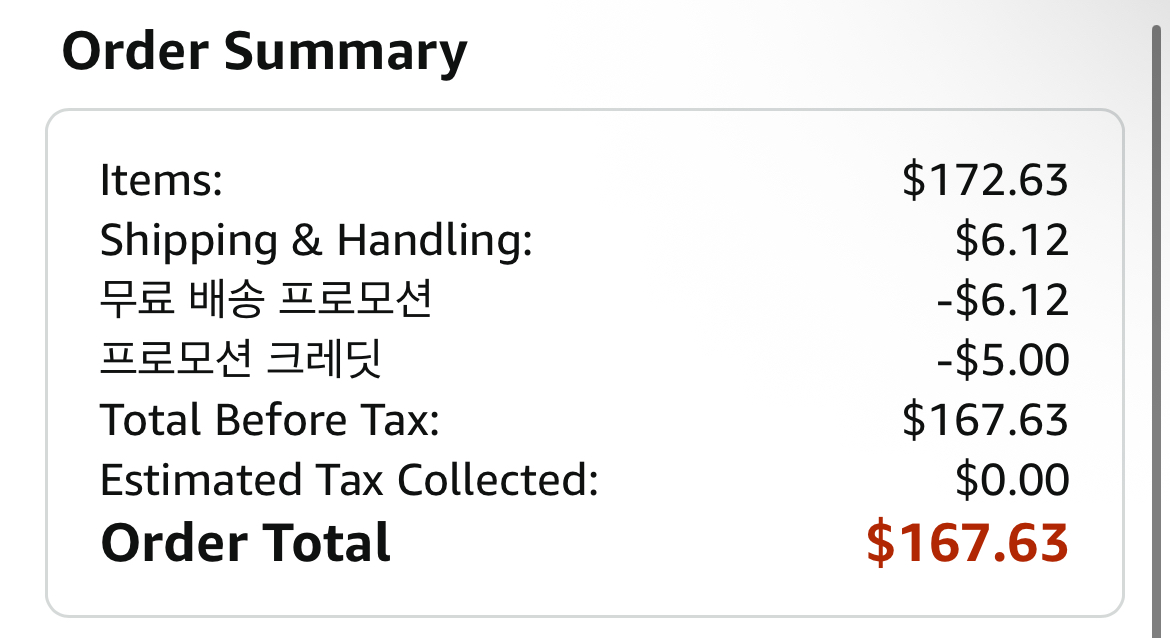Select the Total Before Tax amount in black
This screenshot has width=1170, height=638.
click(x=985, y=420)
